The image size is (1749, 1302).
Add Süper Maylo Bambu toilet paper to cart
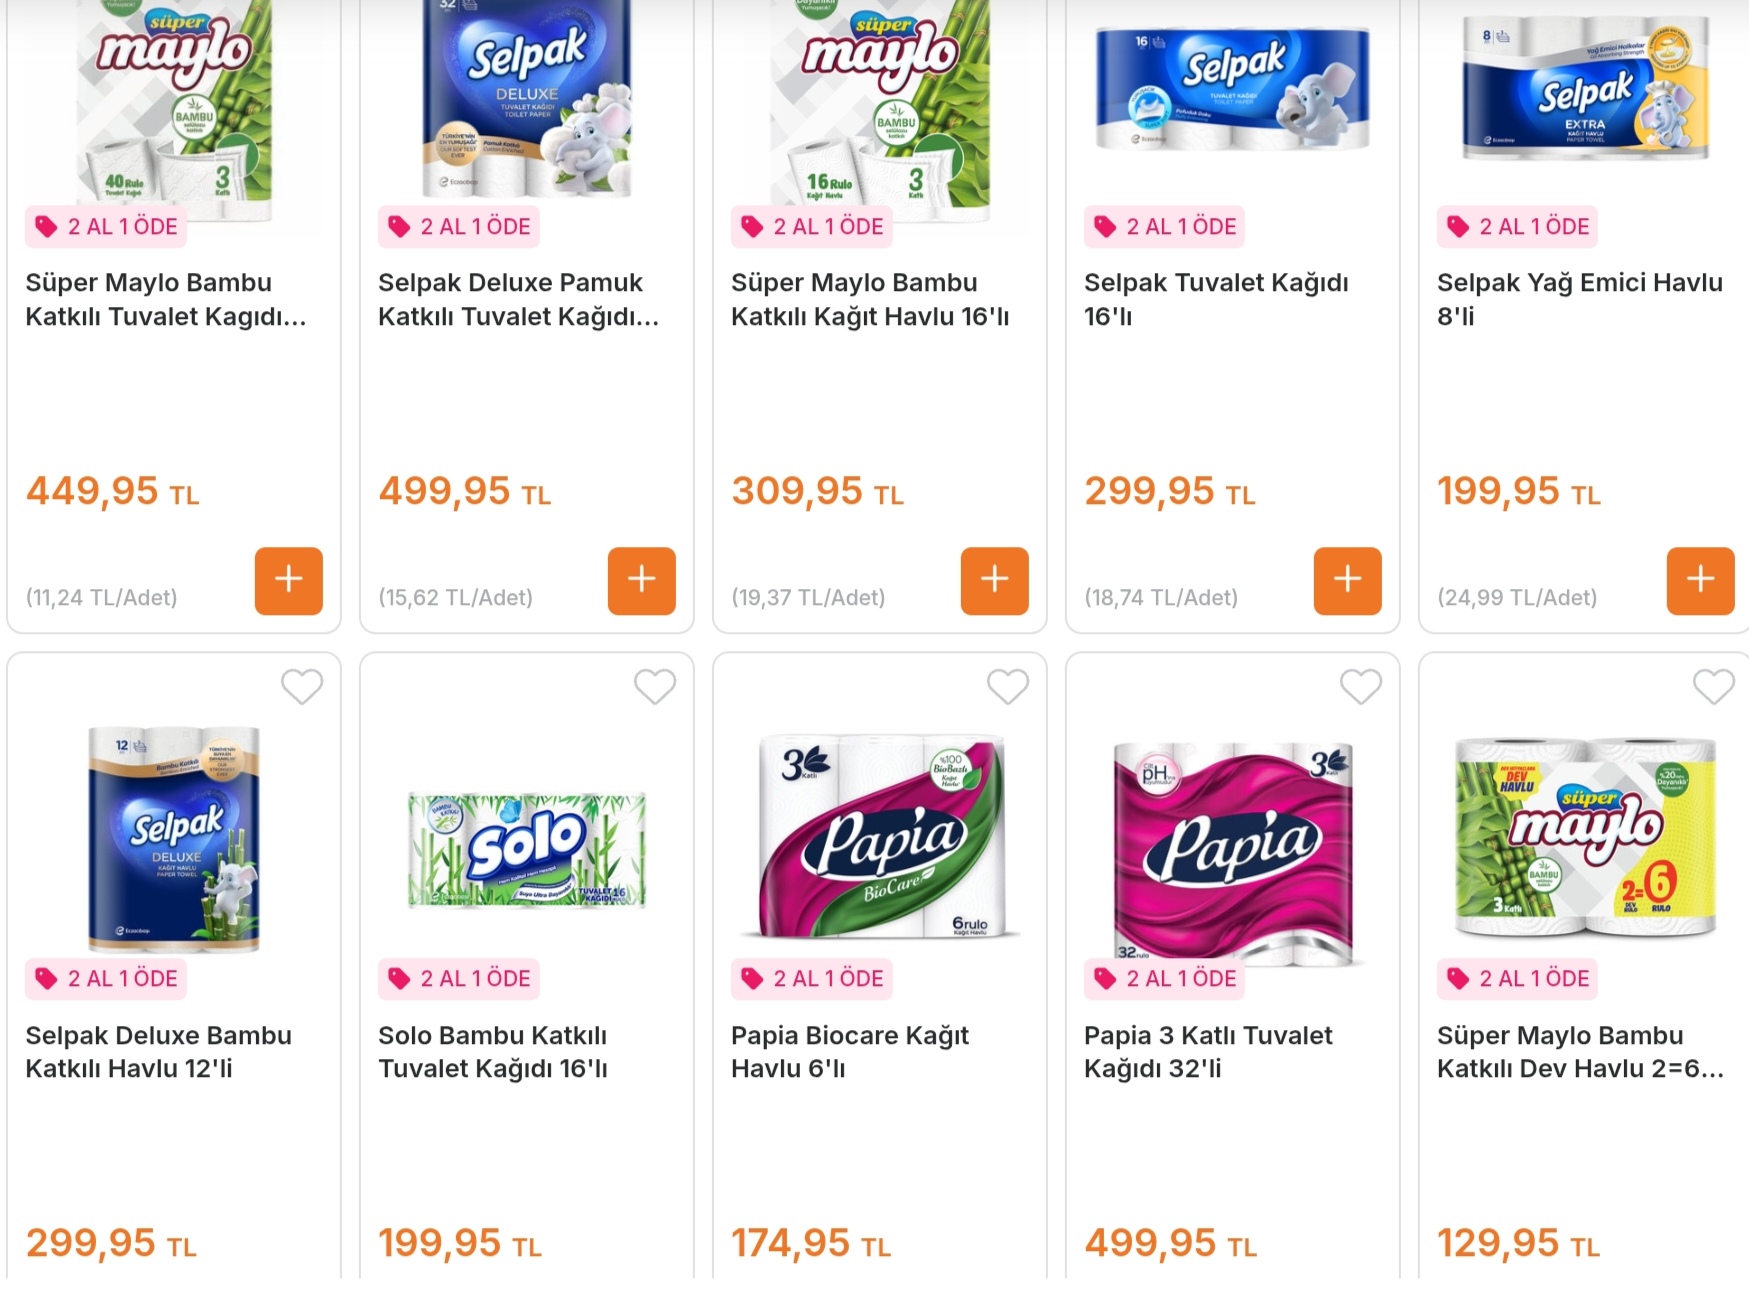[288, 580]
